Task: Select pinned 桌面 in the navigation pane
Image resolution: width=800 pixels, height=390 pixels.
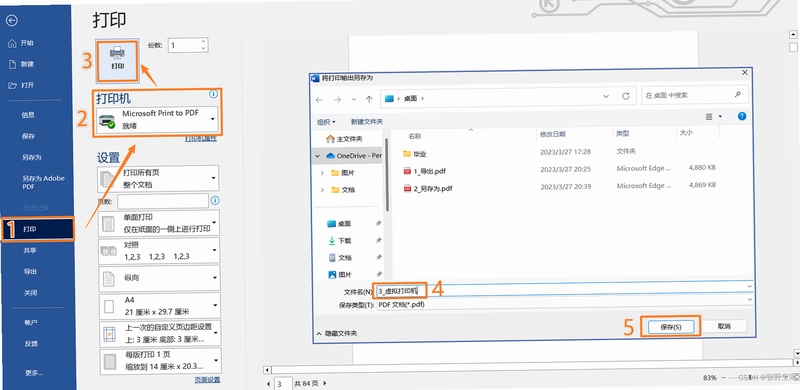Action: 339,224
